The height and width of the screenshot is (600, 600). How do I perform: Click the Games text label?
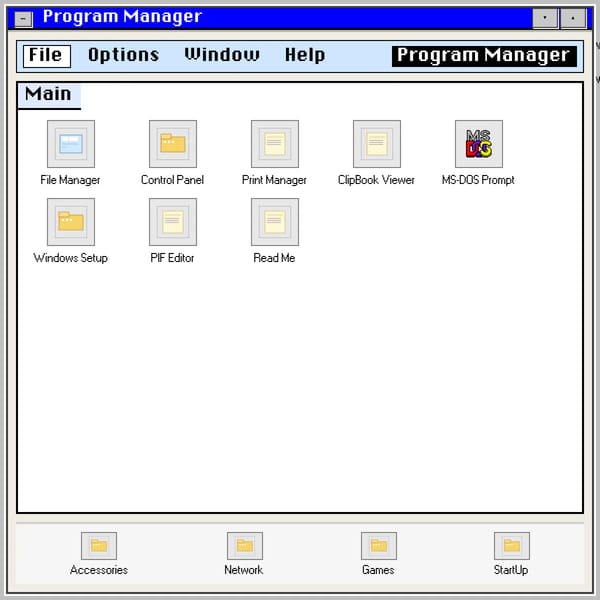click(378, 570)
